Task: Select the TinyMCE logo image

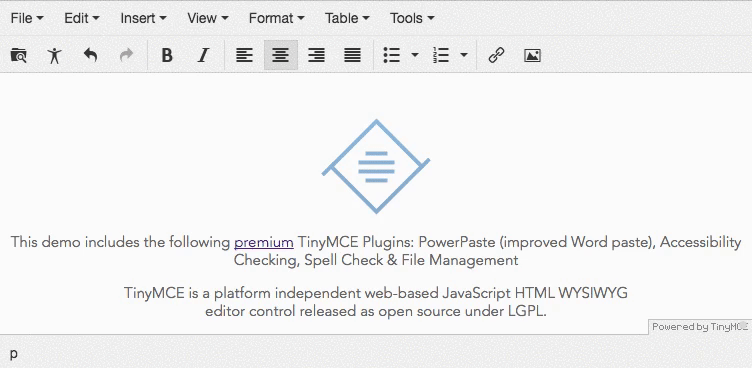Action: point(376,166)
